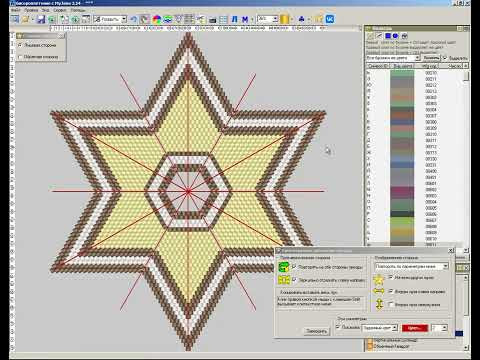Sort by the 'Символ ID' column header

(x=378, y=66)
